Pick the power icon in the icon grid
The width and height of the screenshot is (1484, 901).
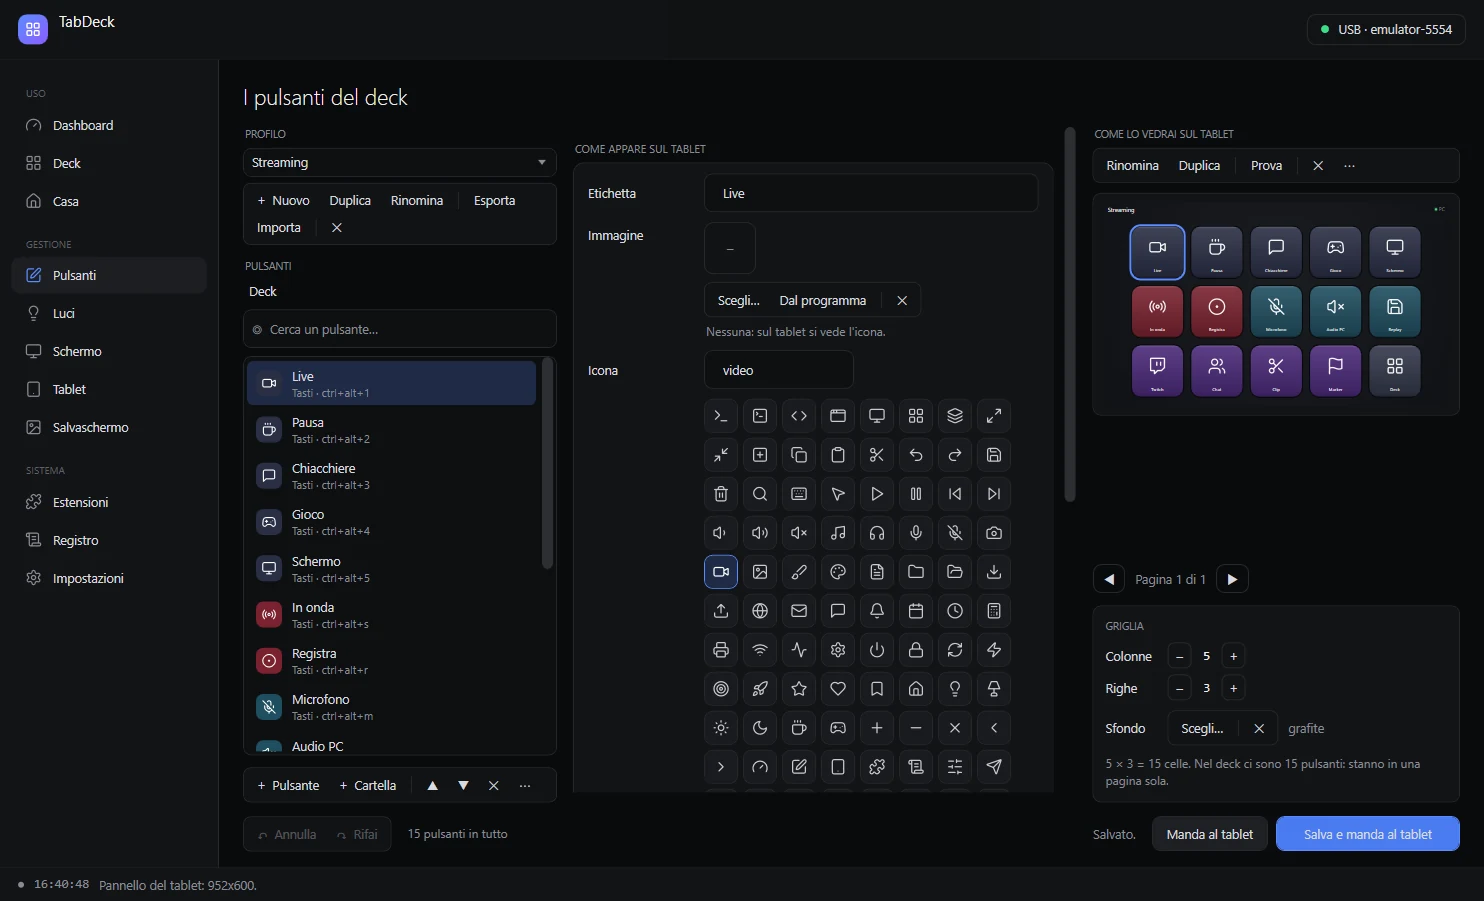tap(877, 650)
